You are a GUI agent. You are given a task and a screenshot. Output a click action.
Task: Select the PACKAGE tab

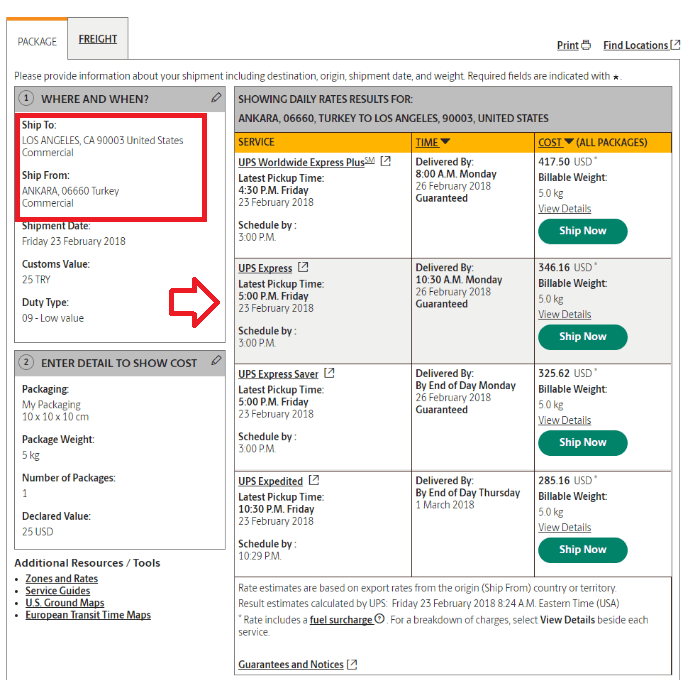pyautogui.click(x=37, y=42)
